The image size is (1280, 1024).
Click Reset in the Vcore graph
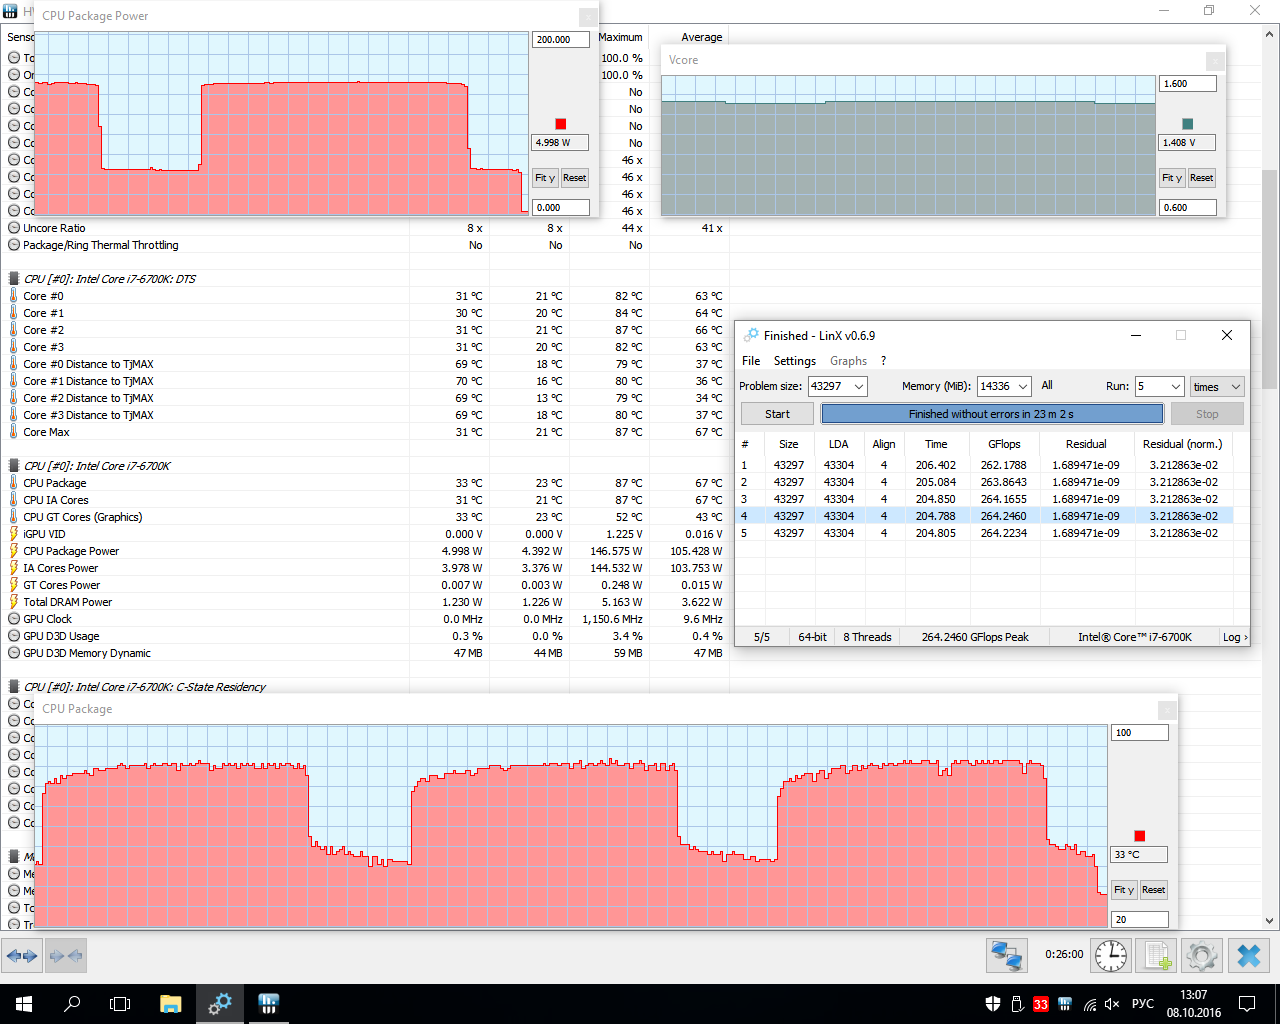click(x=1201, y=178)
